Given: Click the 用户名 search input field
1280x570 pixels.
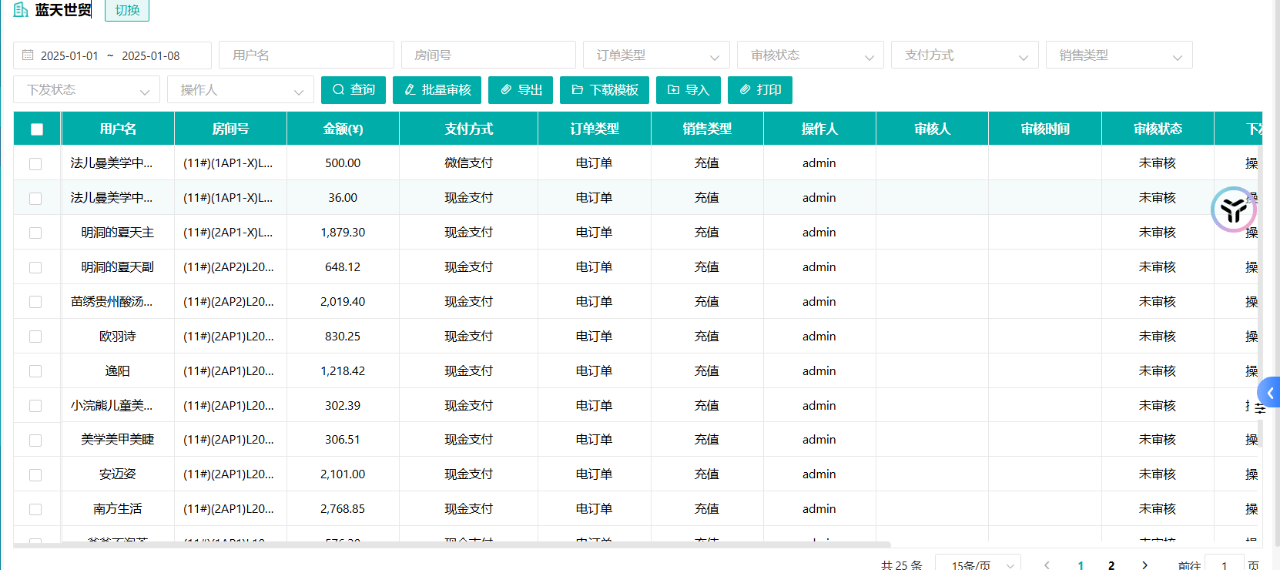Looking at the screenshot, I should tap(306, 56).
